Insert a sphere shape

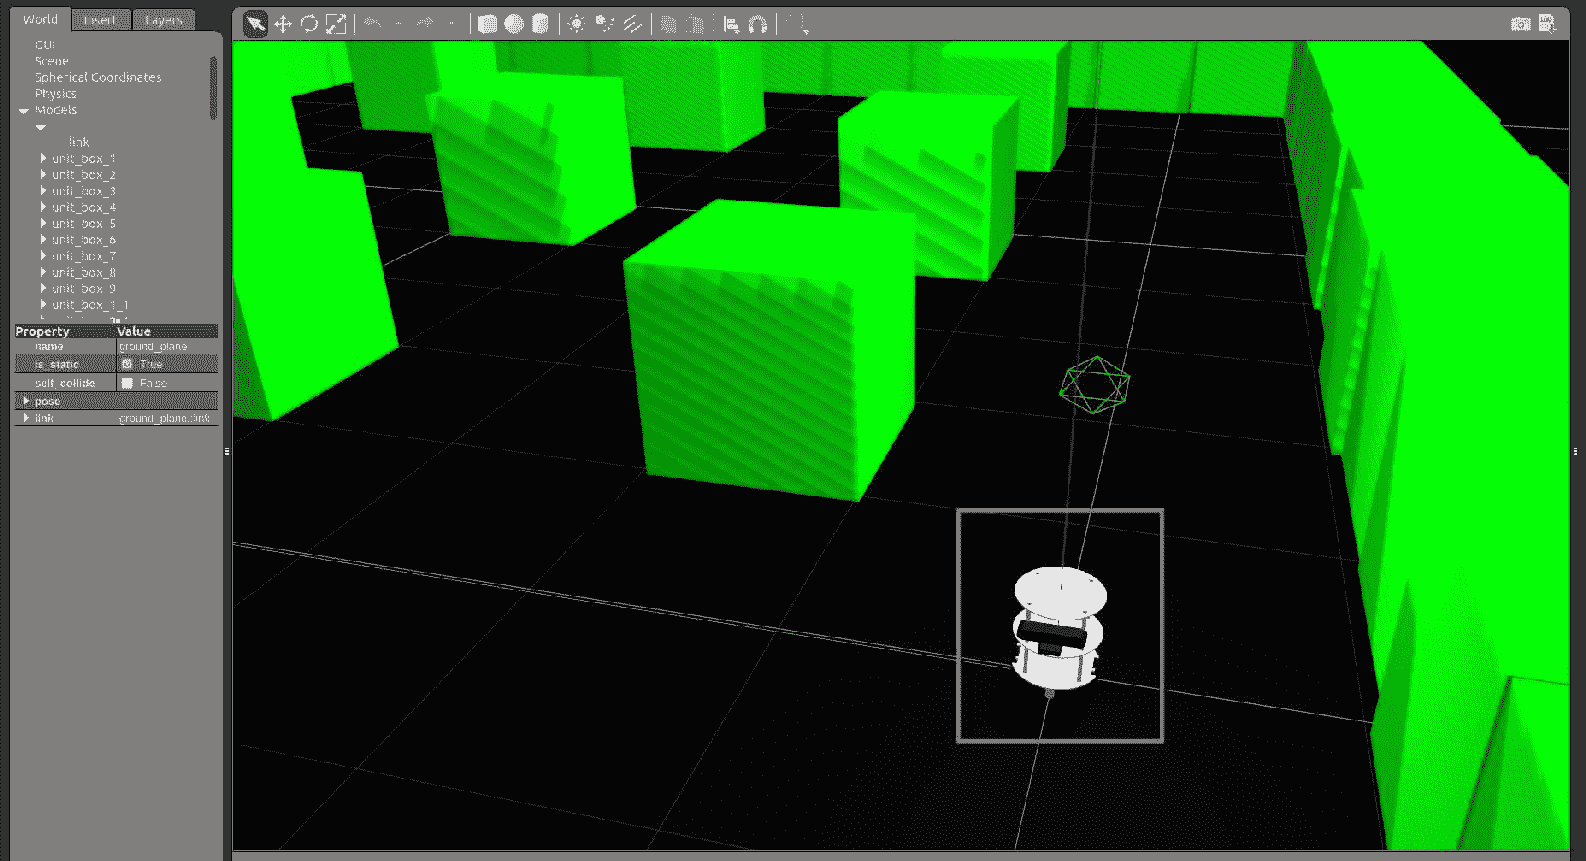tap(514, 24)
